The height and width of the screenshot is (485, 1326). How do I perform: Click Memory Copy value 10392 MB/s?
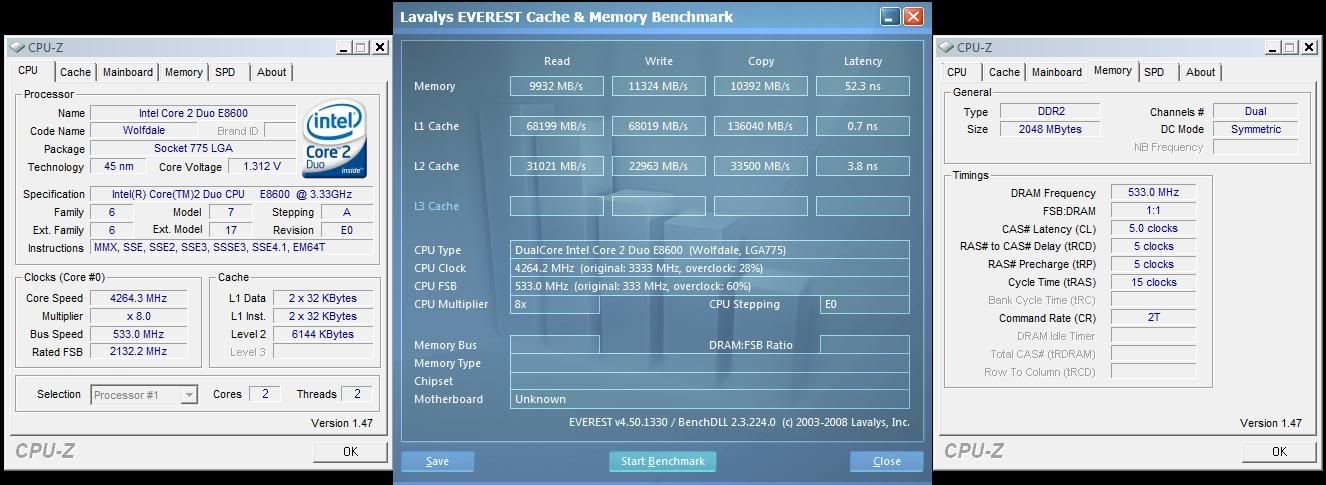(760, 87)
